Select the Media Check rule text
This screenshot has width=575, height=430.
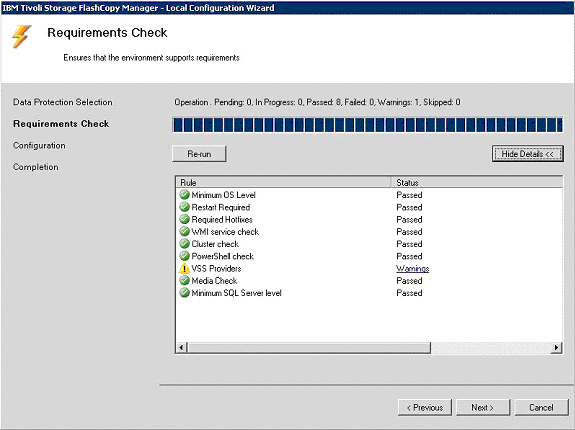(x=214, y=281)
